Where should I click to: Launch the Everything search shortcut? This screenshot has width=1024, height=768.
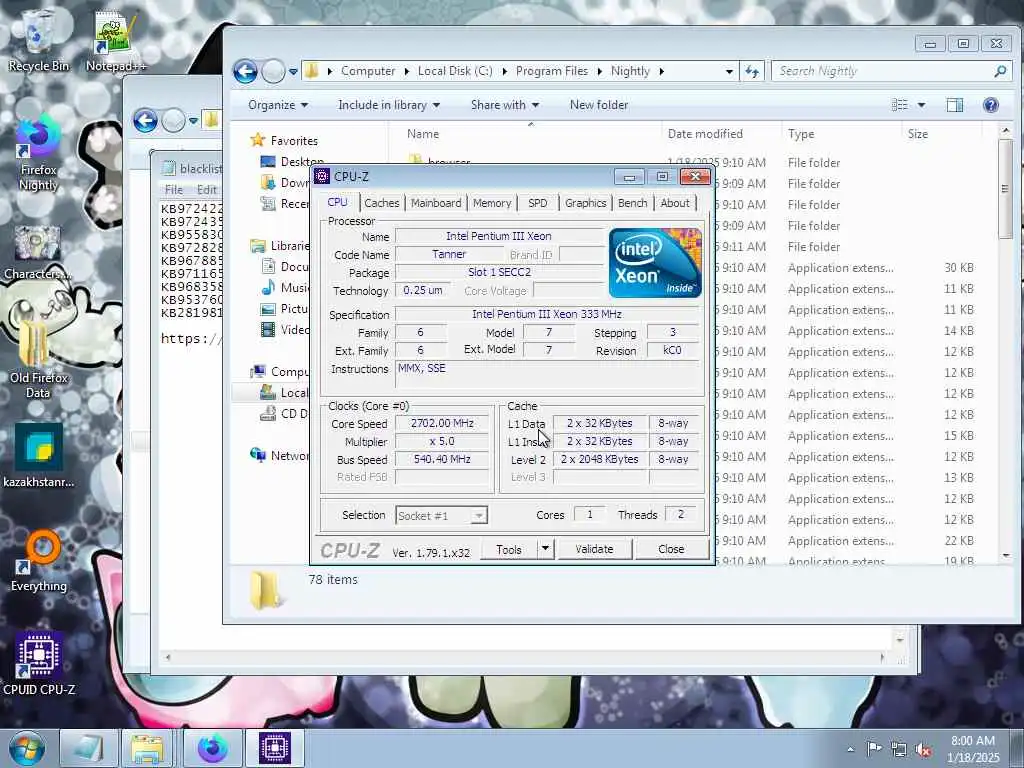tap(38, 560)
